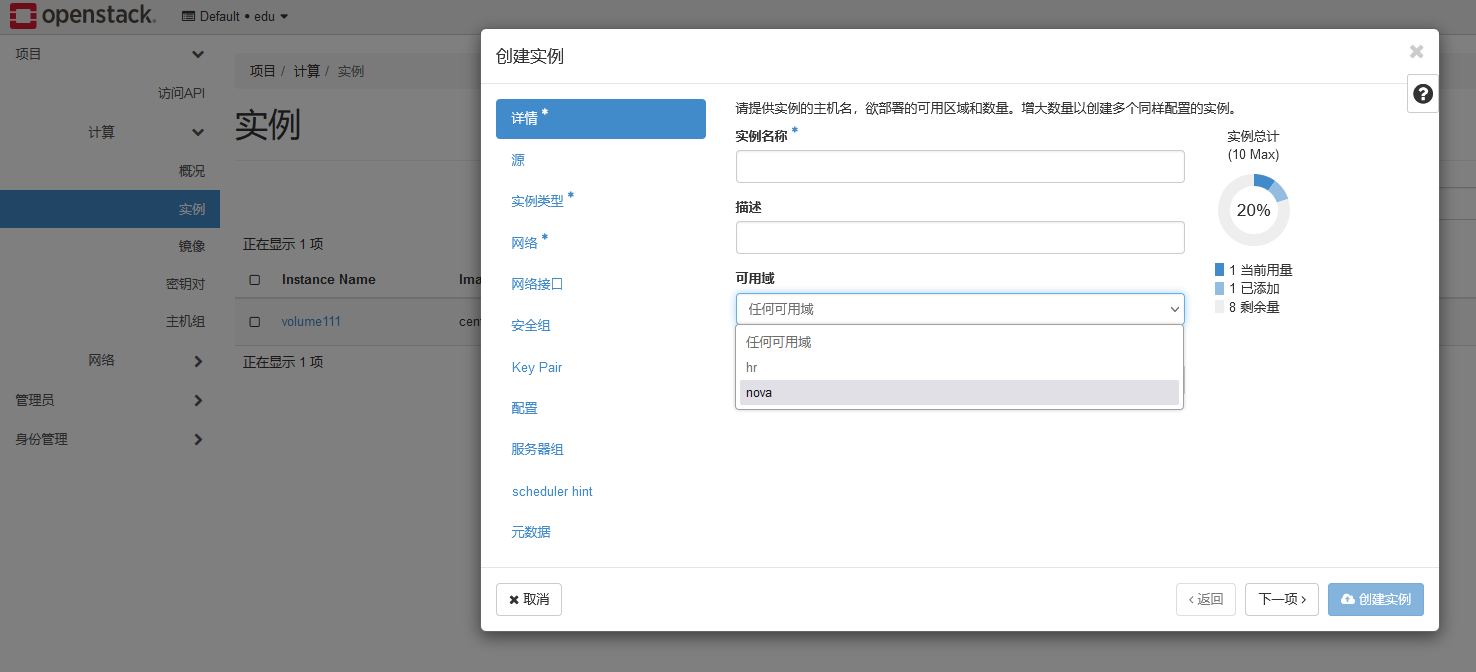Switch to the 源 wizard step

coord(518,160)
